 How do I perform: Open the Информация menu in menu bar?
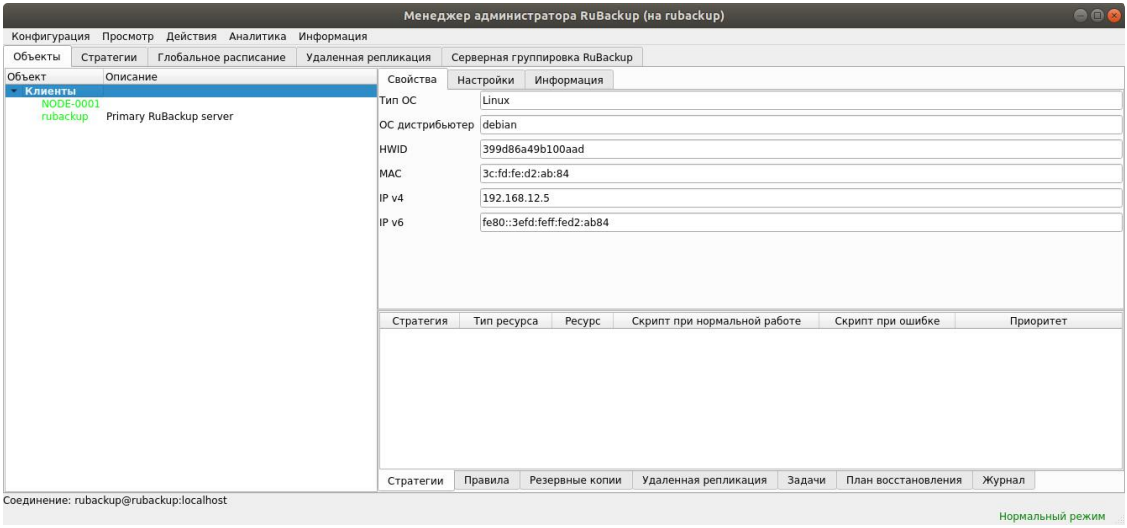[x=333, y=36]
